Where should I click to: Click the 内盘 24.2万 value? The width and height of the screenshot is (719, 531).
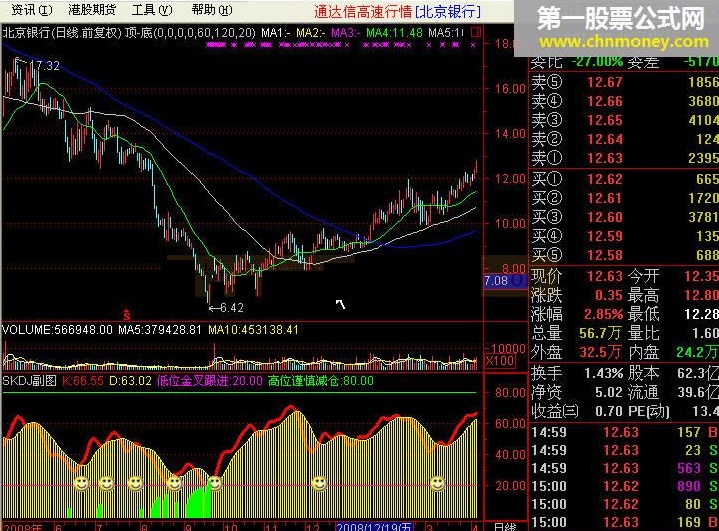[697, 352]
